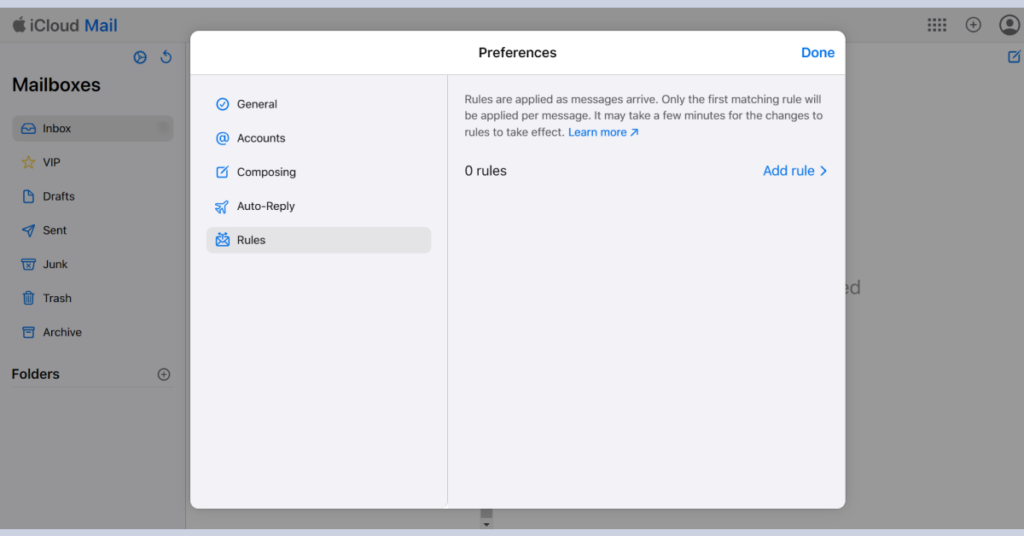Click the account profile avatar icon
The width and height of the screenshot is (1024, 536).
1009,25
